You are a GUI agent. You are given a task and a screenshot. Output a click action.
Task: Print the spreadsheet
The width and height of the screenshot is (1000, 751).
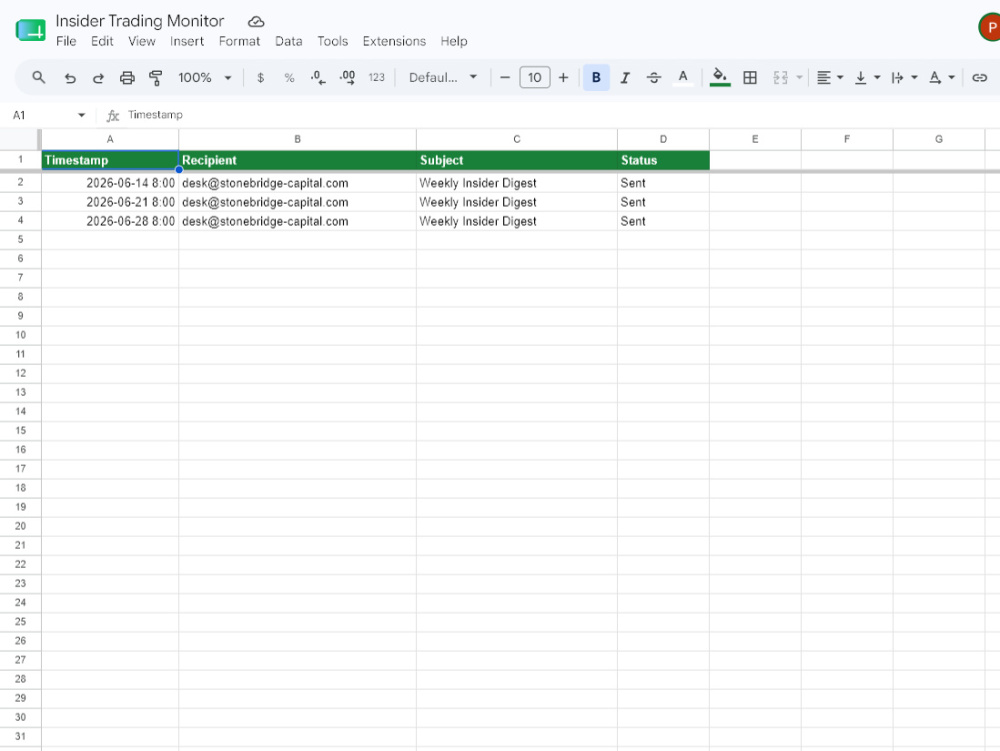[x=127, y=78]
